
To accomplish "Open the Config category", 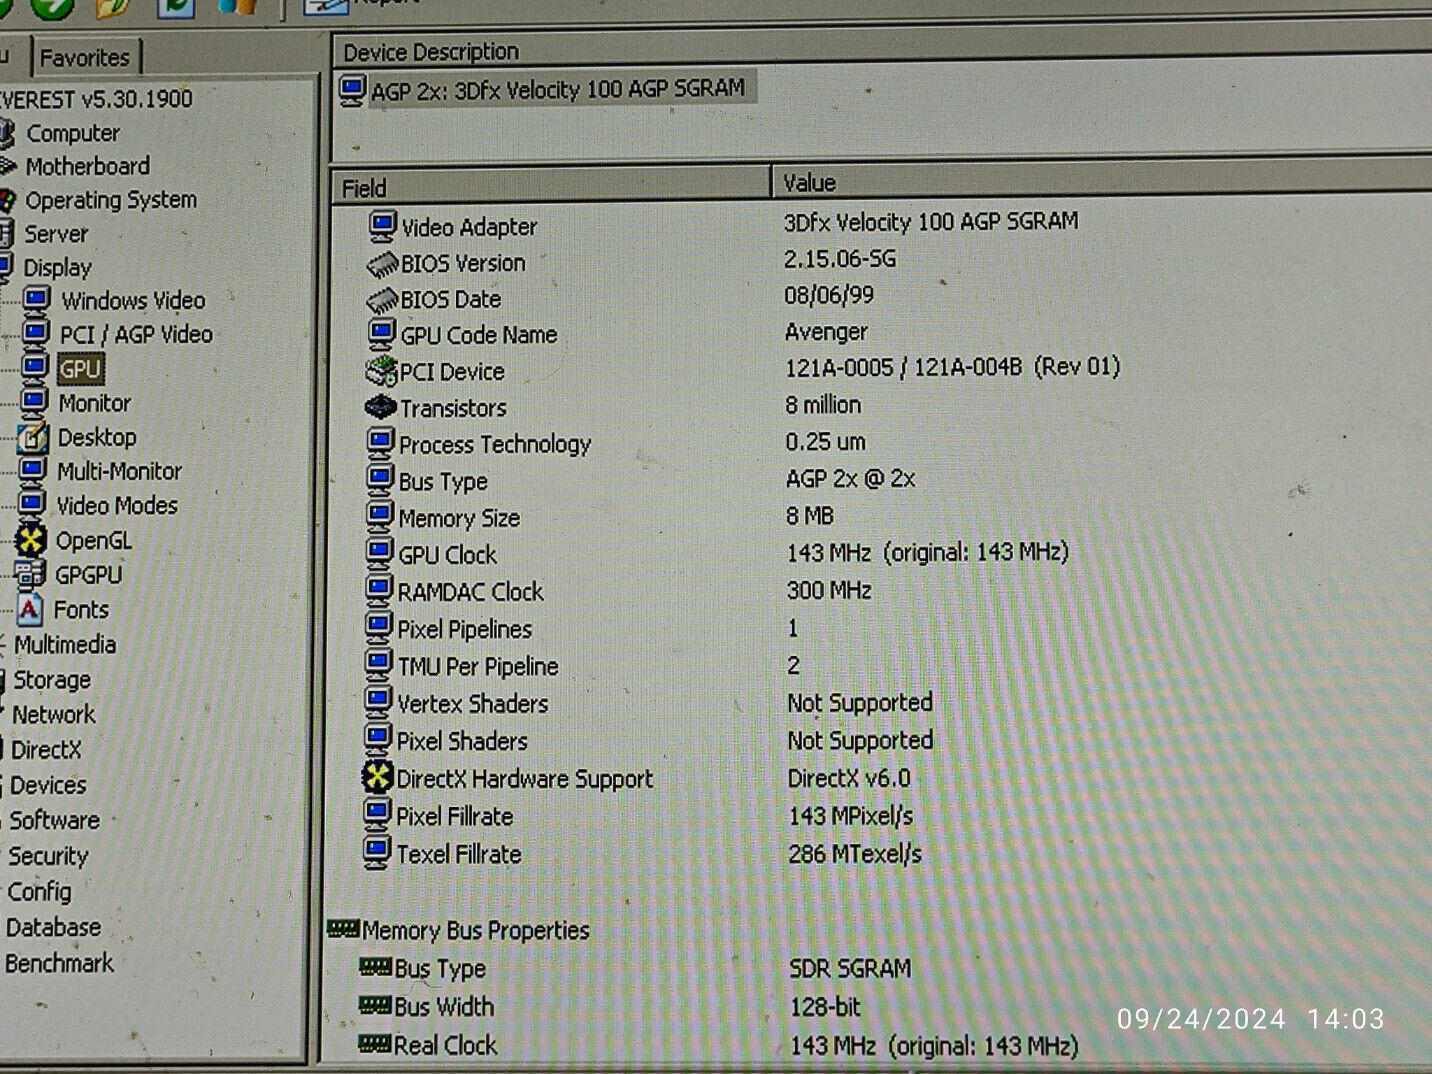I will pos(39,891).
